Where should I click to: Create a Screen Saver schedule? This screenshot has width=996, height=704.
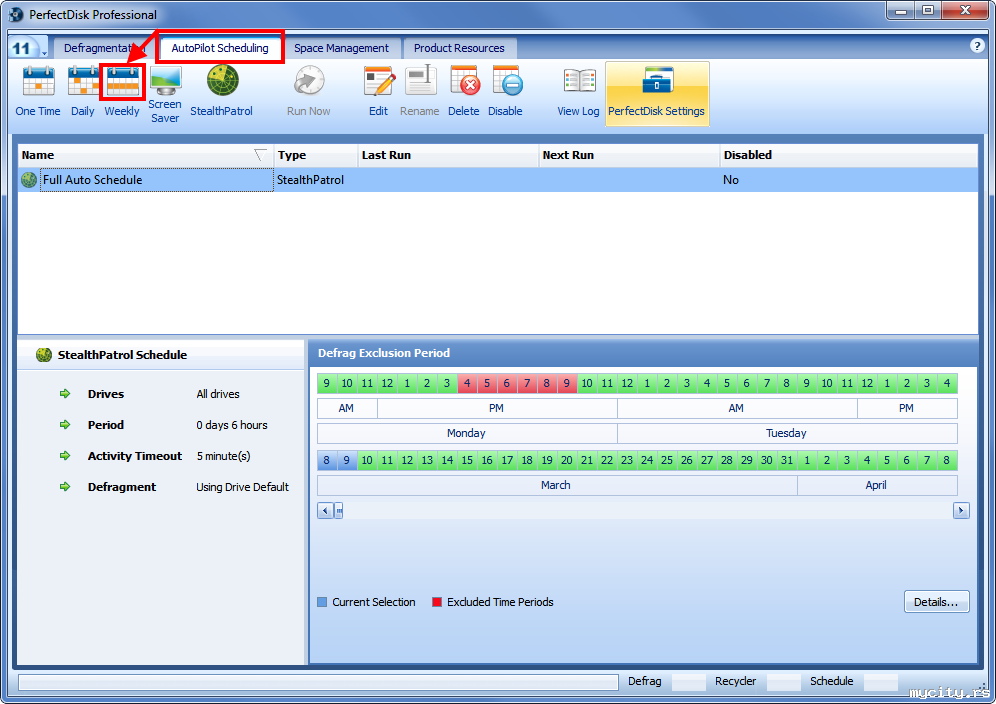[165, 94]
